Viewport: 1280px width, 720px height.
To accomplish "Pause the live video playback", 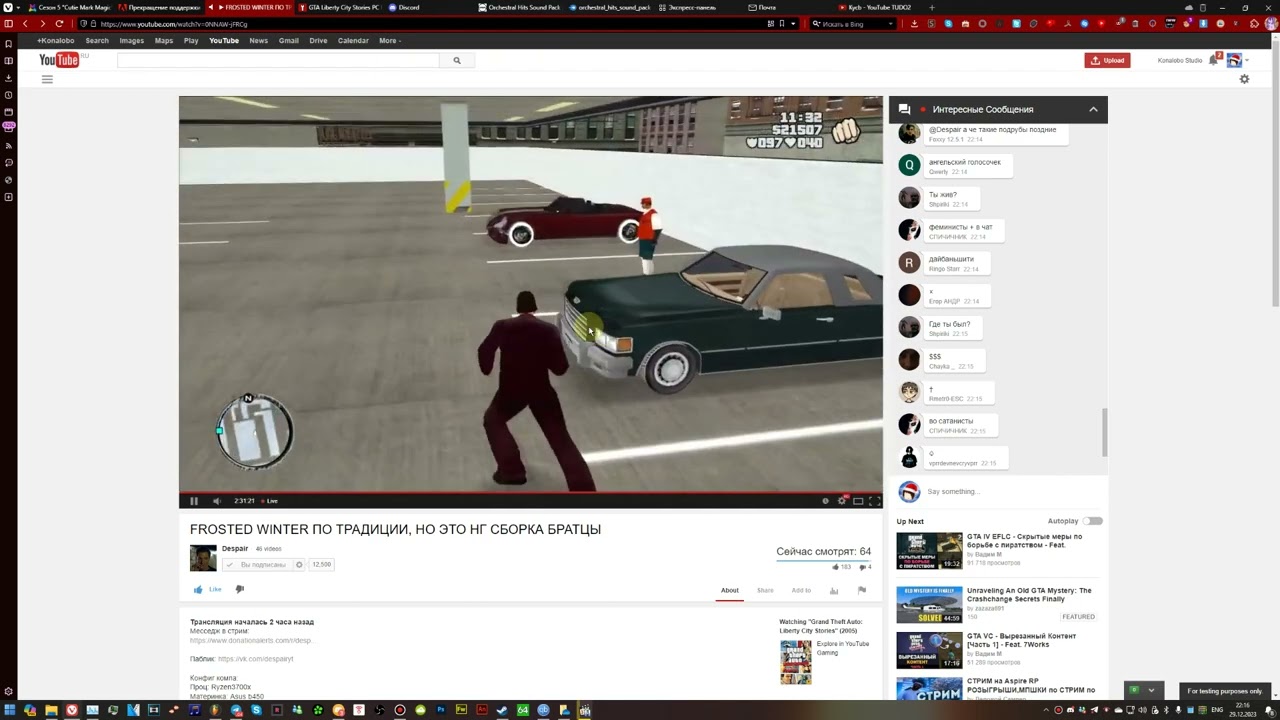I will click(x=194, y=501).
